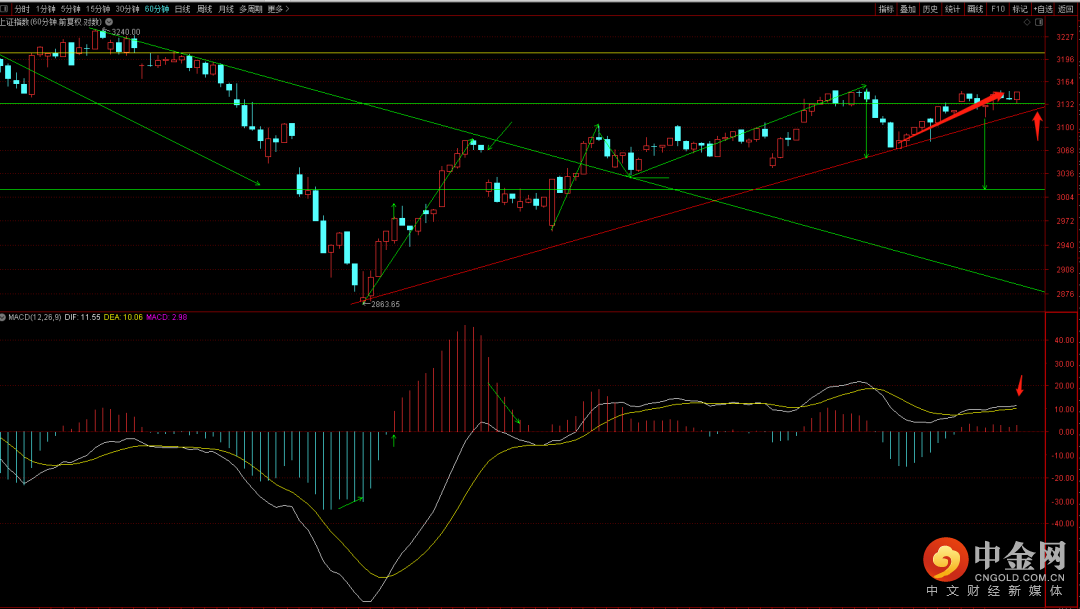The height and width of the screenshot is (609, 1080).
Task: Click the 返回 back button
Action: point(1066,9)
